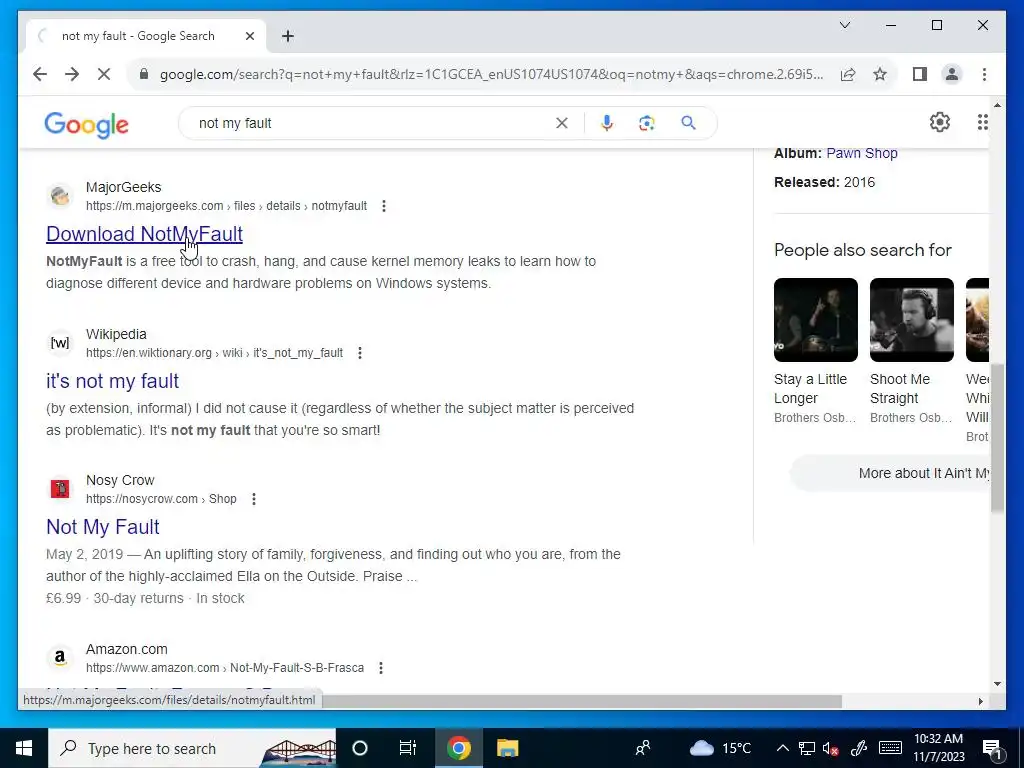Go forward with the forward arrow
Image resolution: width=1024 pixels, height=768 pixels.
click(x=72, y=74)
